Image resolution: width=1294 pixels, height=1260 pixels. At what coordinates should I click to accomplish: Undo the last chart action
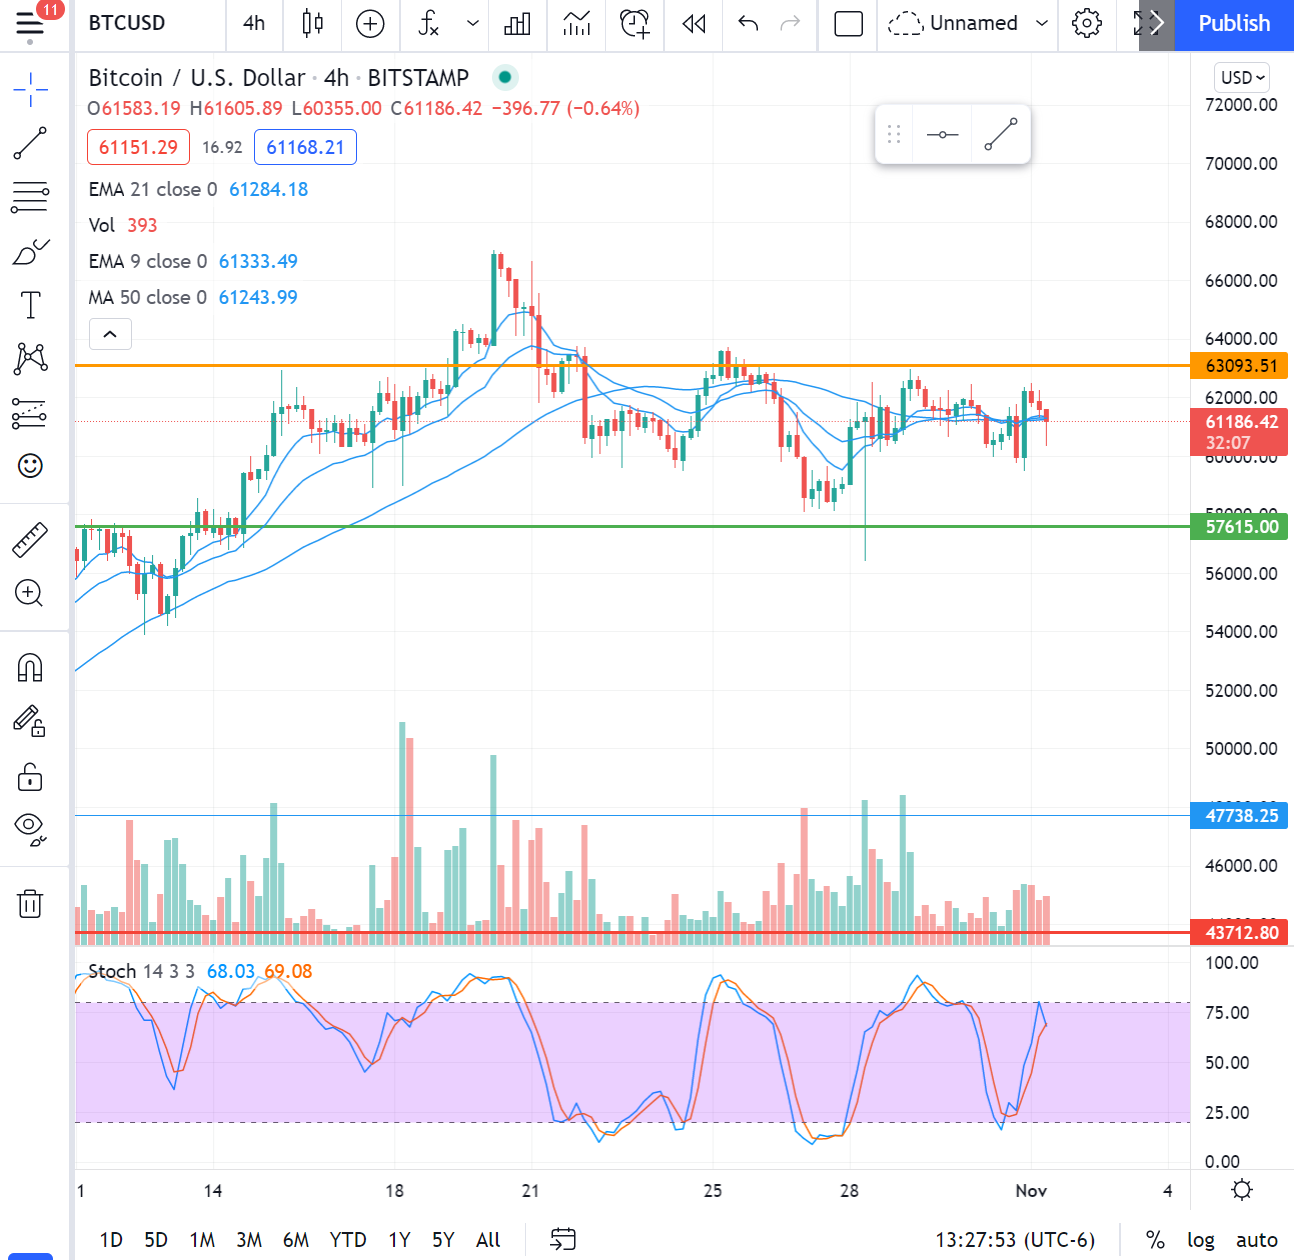tap(748, 23)
